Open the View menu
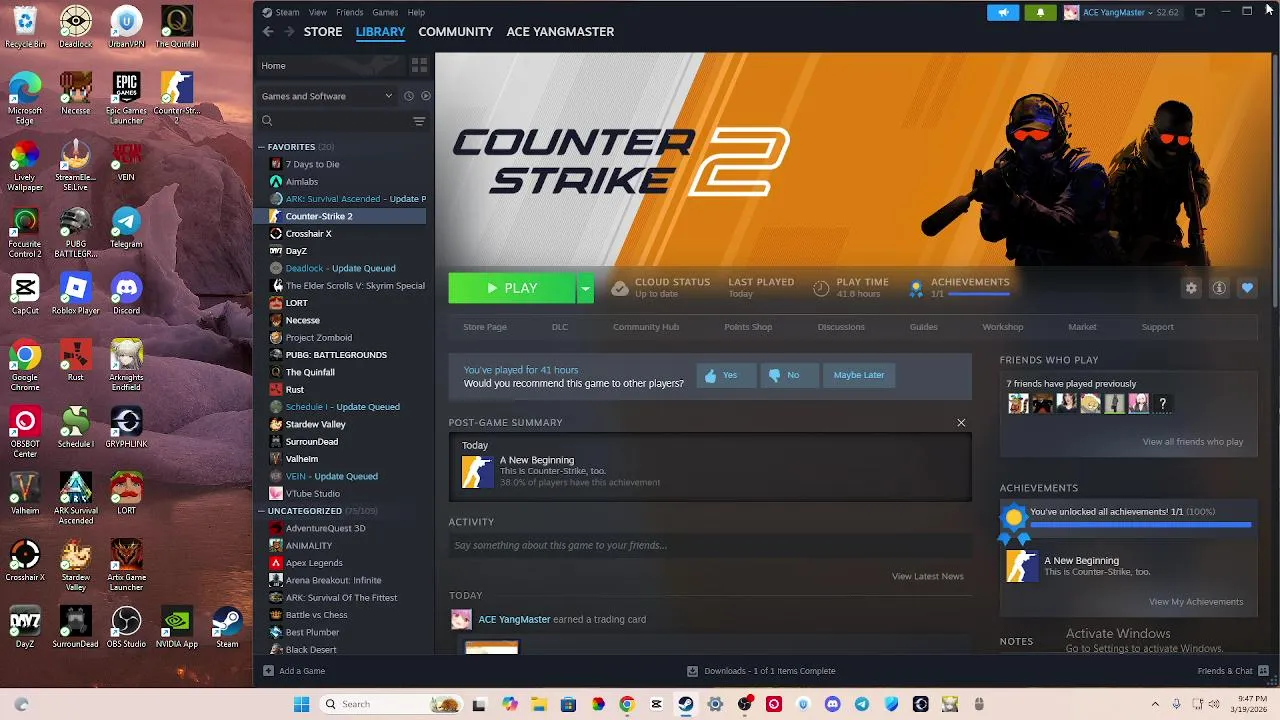Viewport: 1280px width, 720px height. point(318,12)
